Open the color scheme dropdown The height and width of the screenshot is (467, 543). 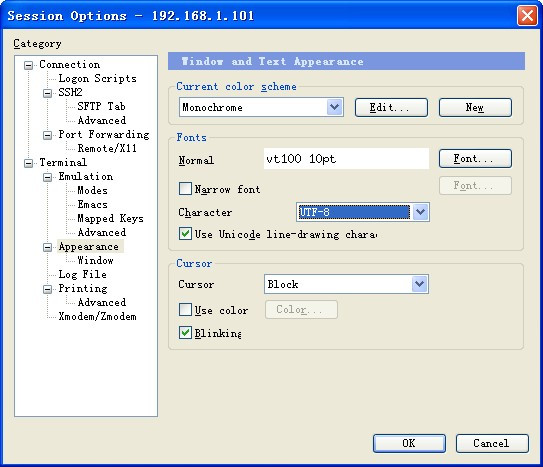pyautogui.click(x=335, y=107)
